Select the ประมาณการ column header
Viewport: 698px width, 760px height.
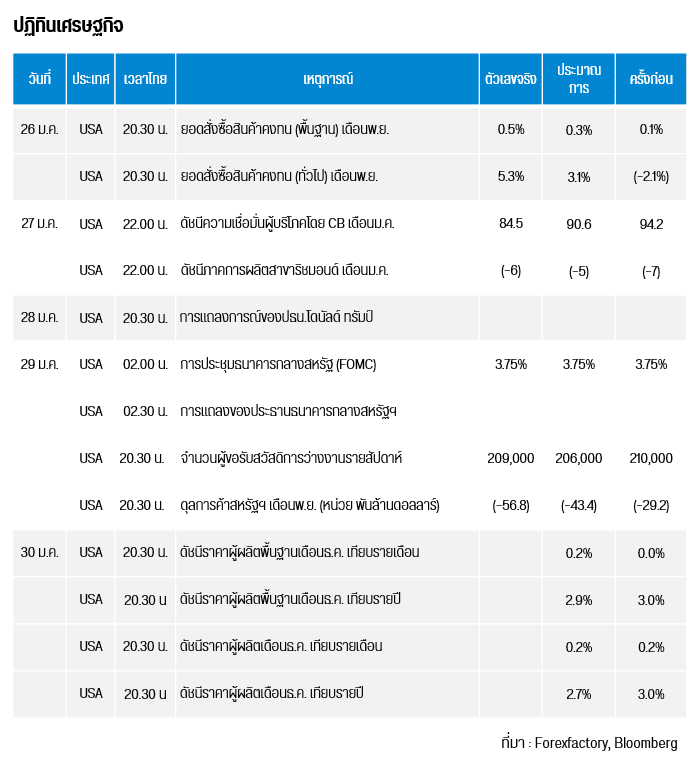pyautogui.click(x=578, y=78)
